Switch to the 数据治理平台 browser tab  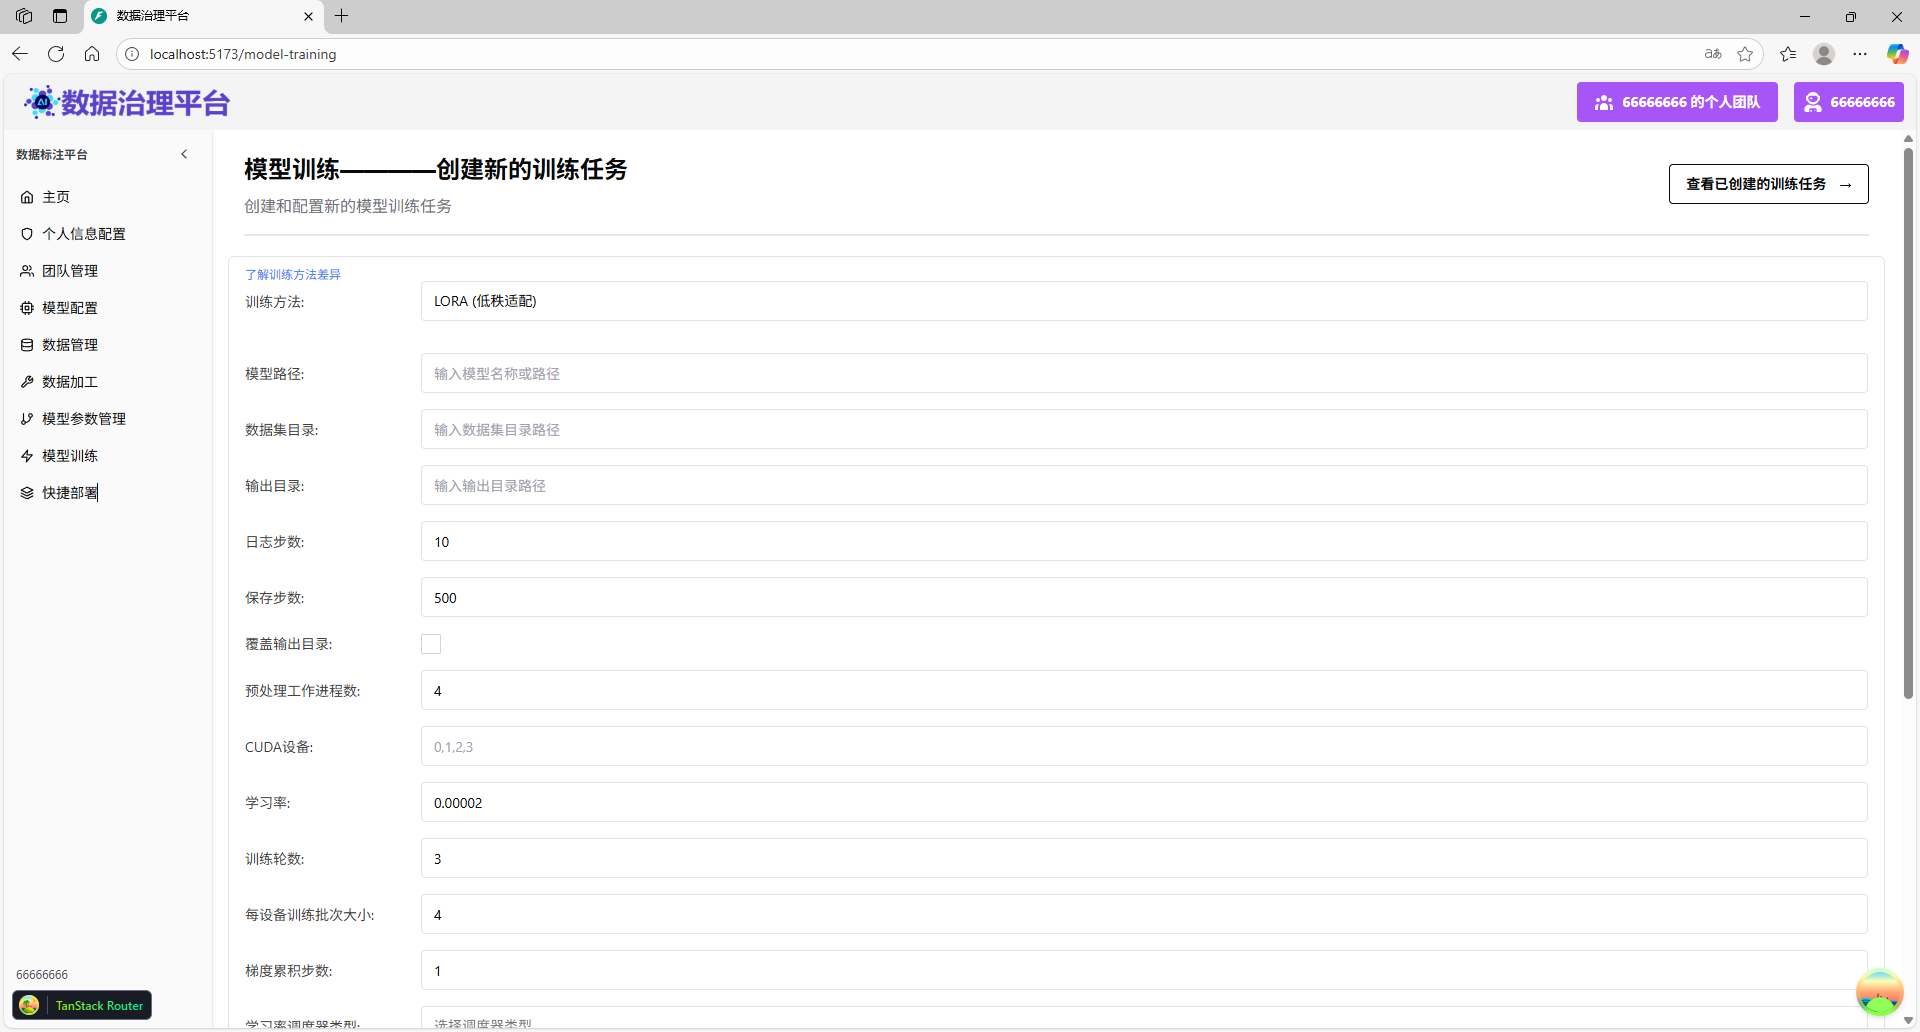[x=200, y=16]
